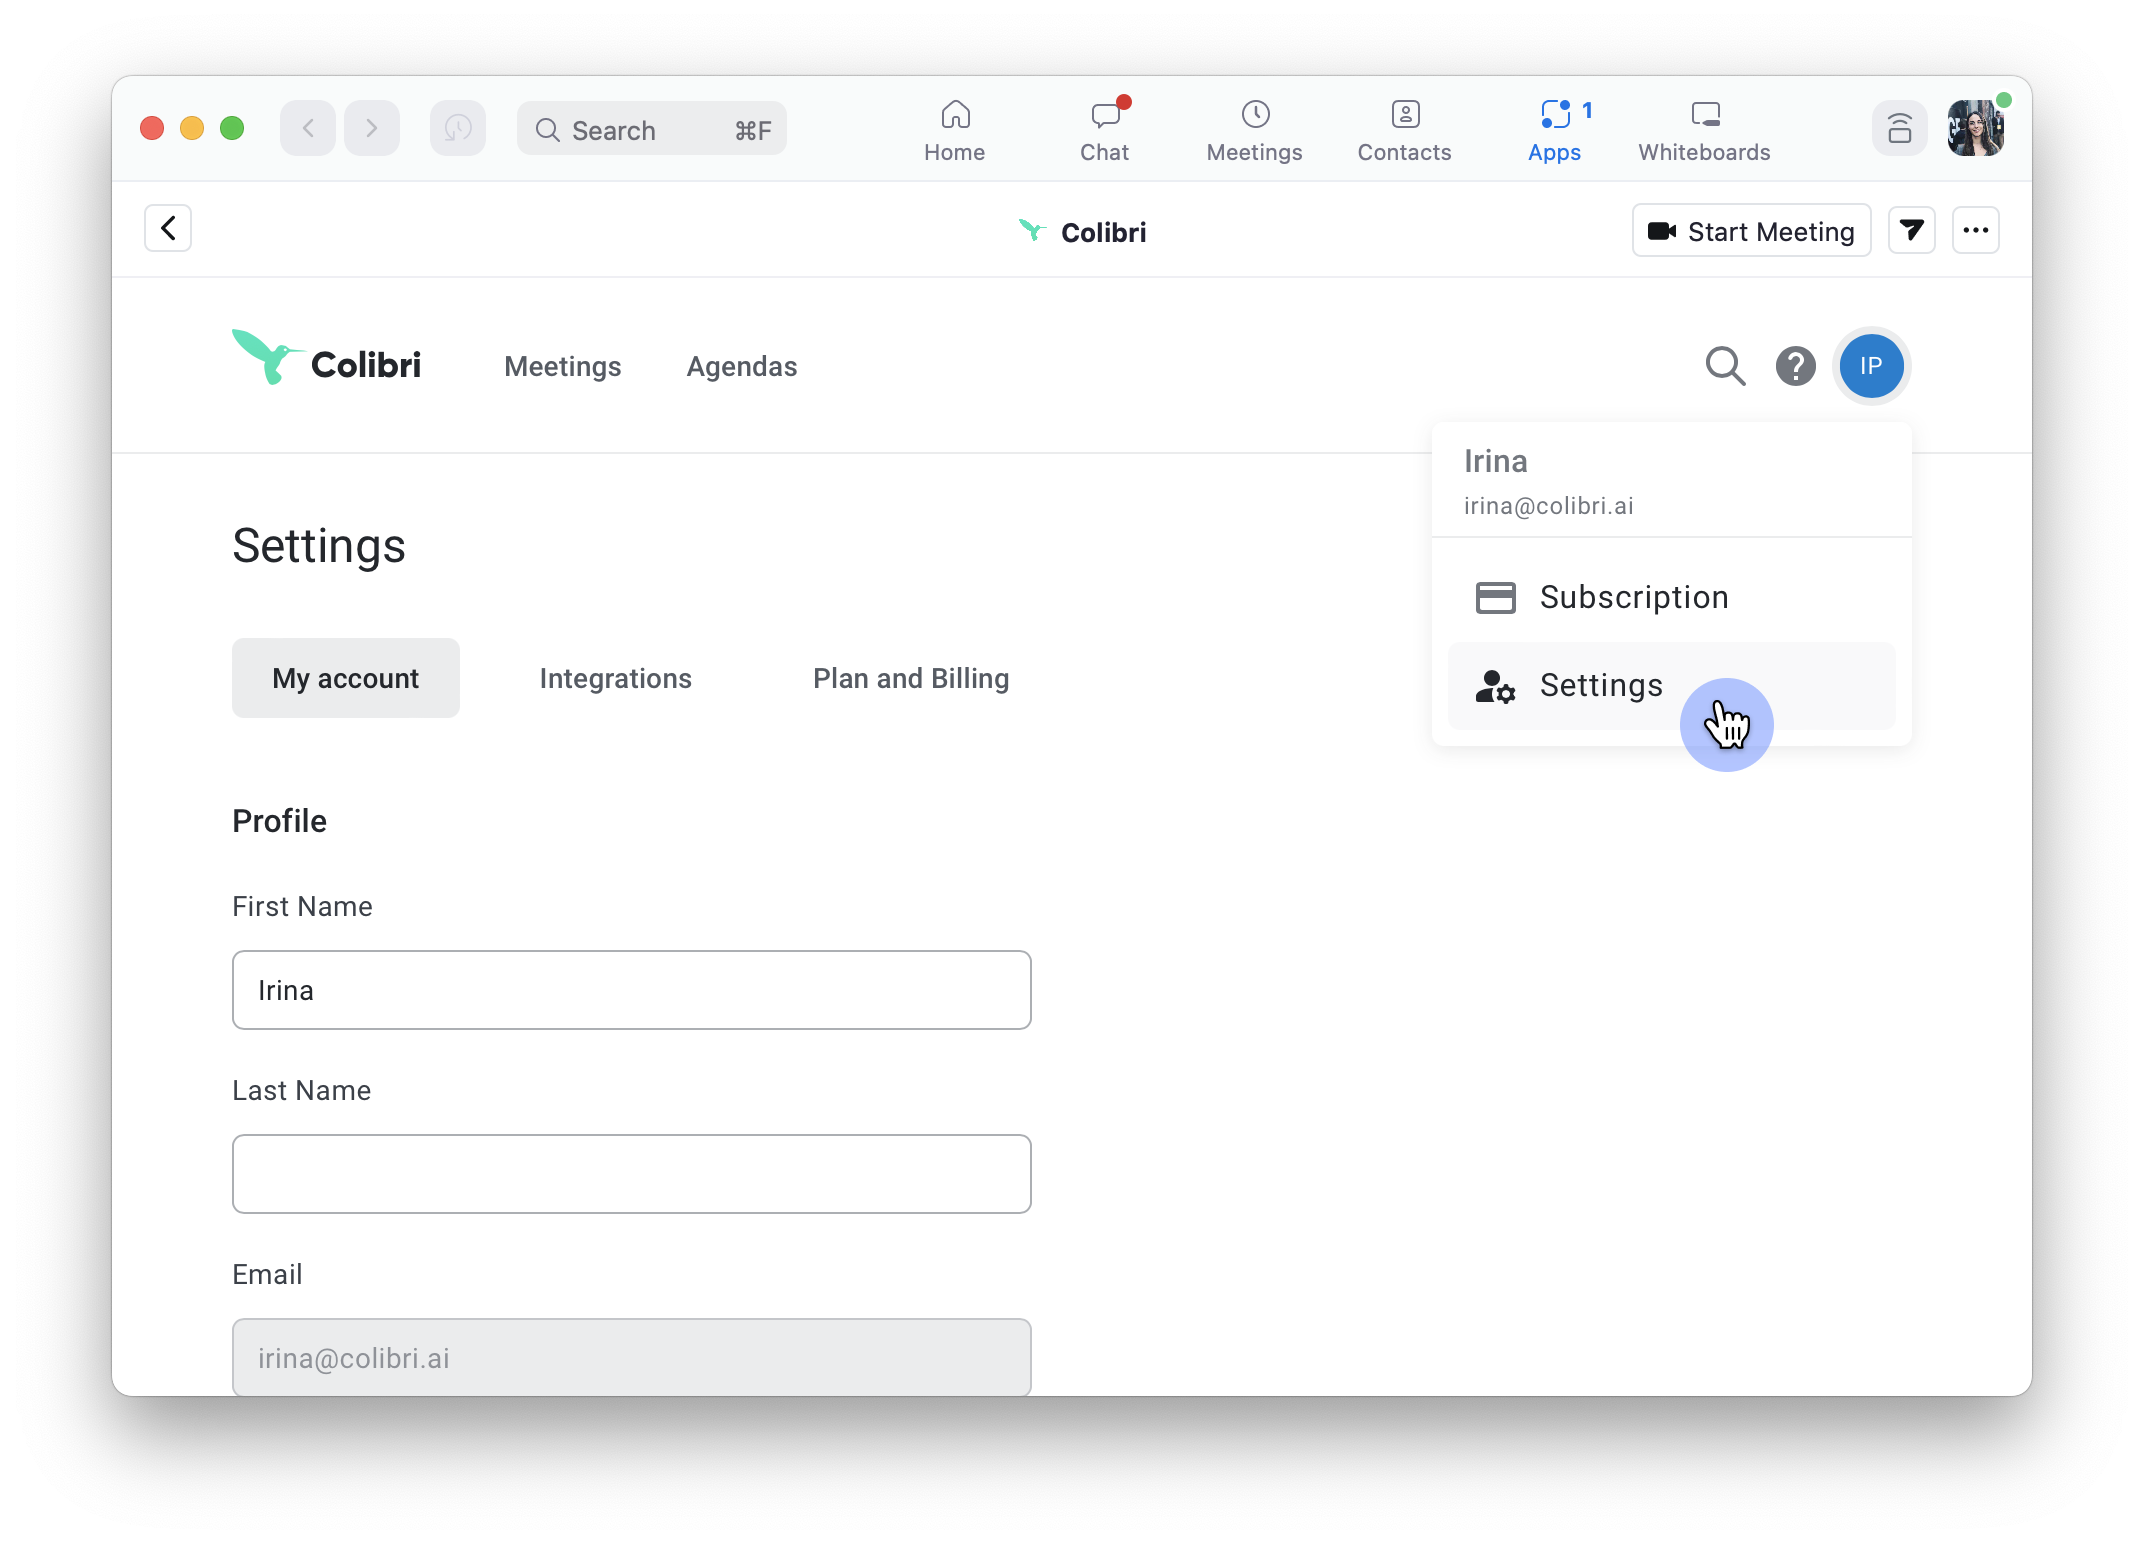Screen dimensions: 2144x1544
Task: Select the My account tab
Action: click(x=346, y=678)
